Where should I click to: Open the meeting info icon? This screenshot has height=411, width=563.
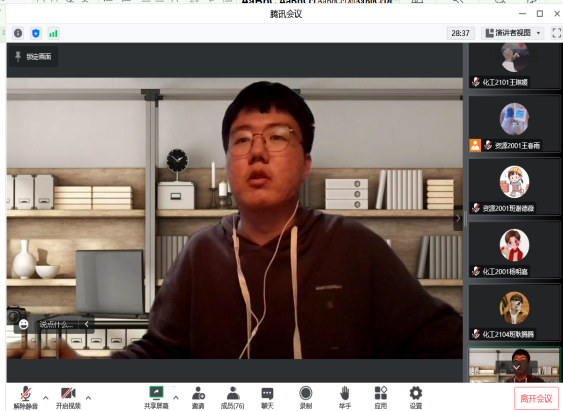point(18,33)
